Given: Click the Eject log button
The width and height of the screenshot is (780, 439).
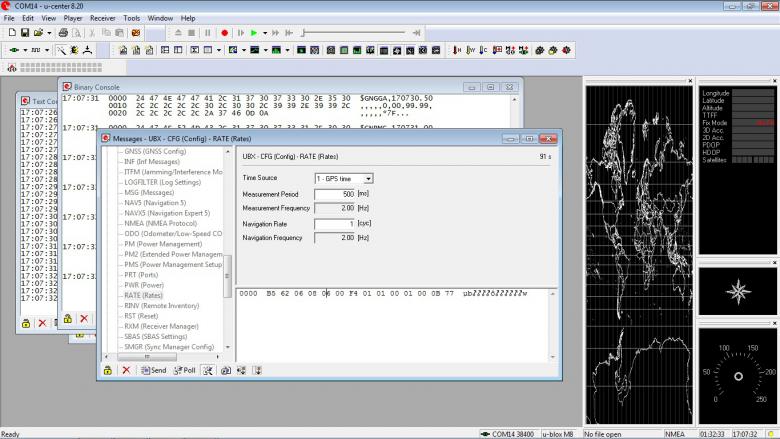Looking at the screenshot, I should click(x=178, y=33).
